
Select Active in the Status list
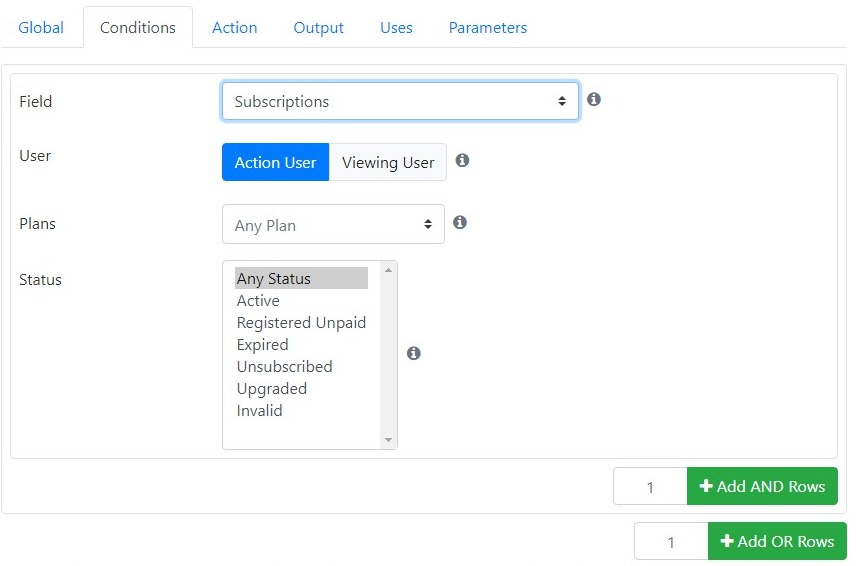click(301, 300)
